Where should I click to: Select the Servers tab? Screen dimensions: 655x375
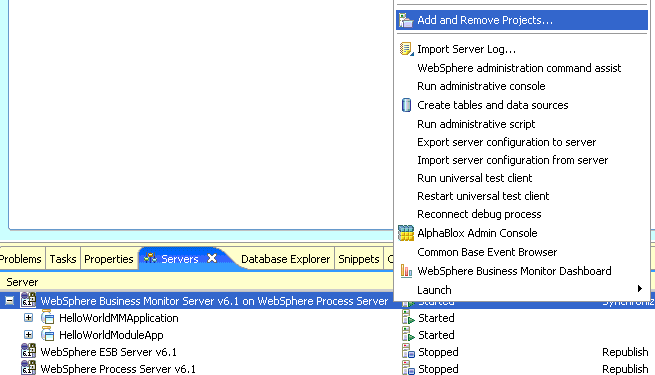click(180, 259)
